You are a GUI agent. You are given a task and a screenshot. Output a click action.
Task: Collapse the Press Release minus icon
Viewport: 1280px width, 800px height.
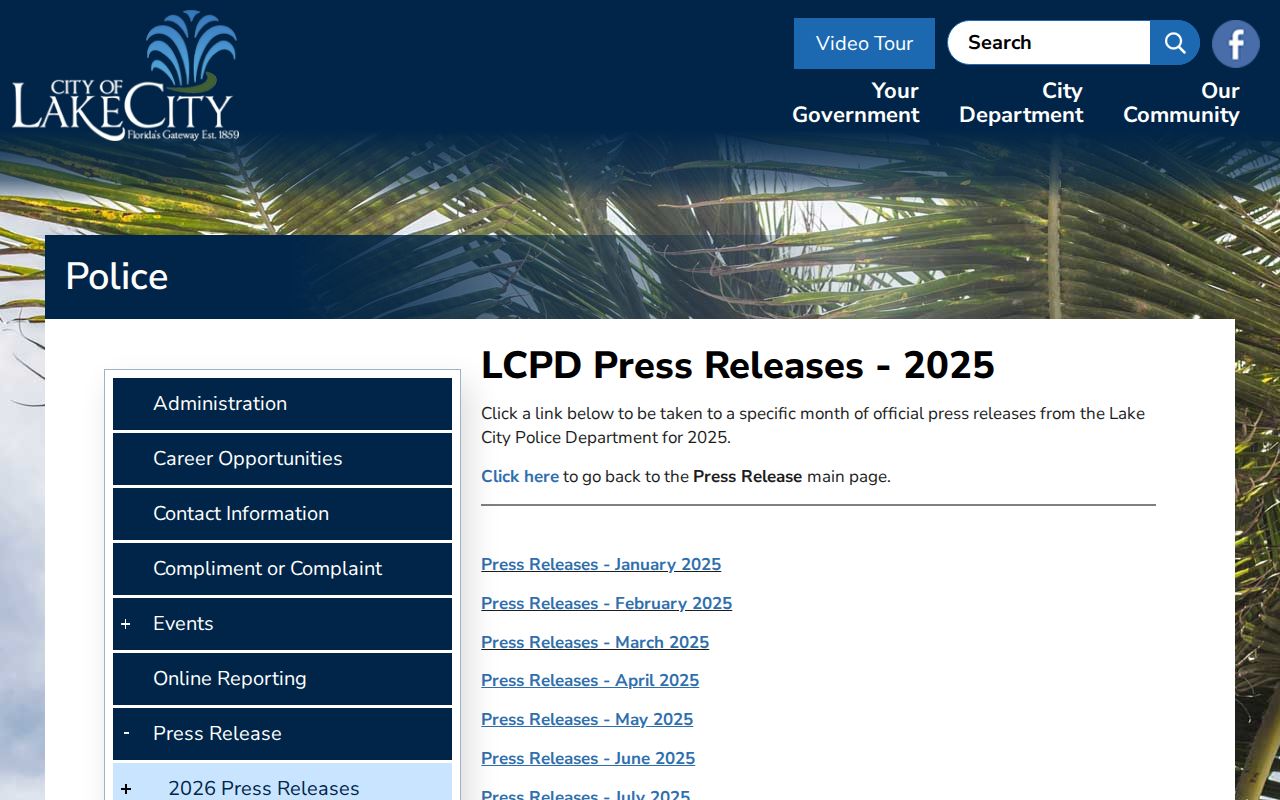click(x=126, y=734)
